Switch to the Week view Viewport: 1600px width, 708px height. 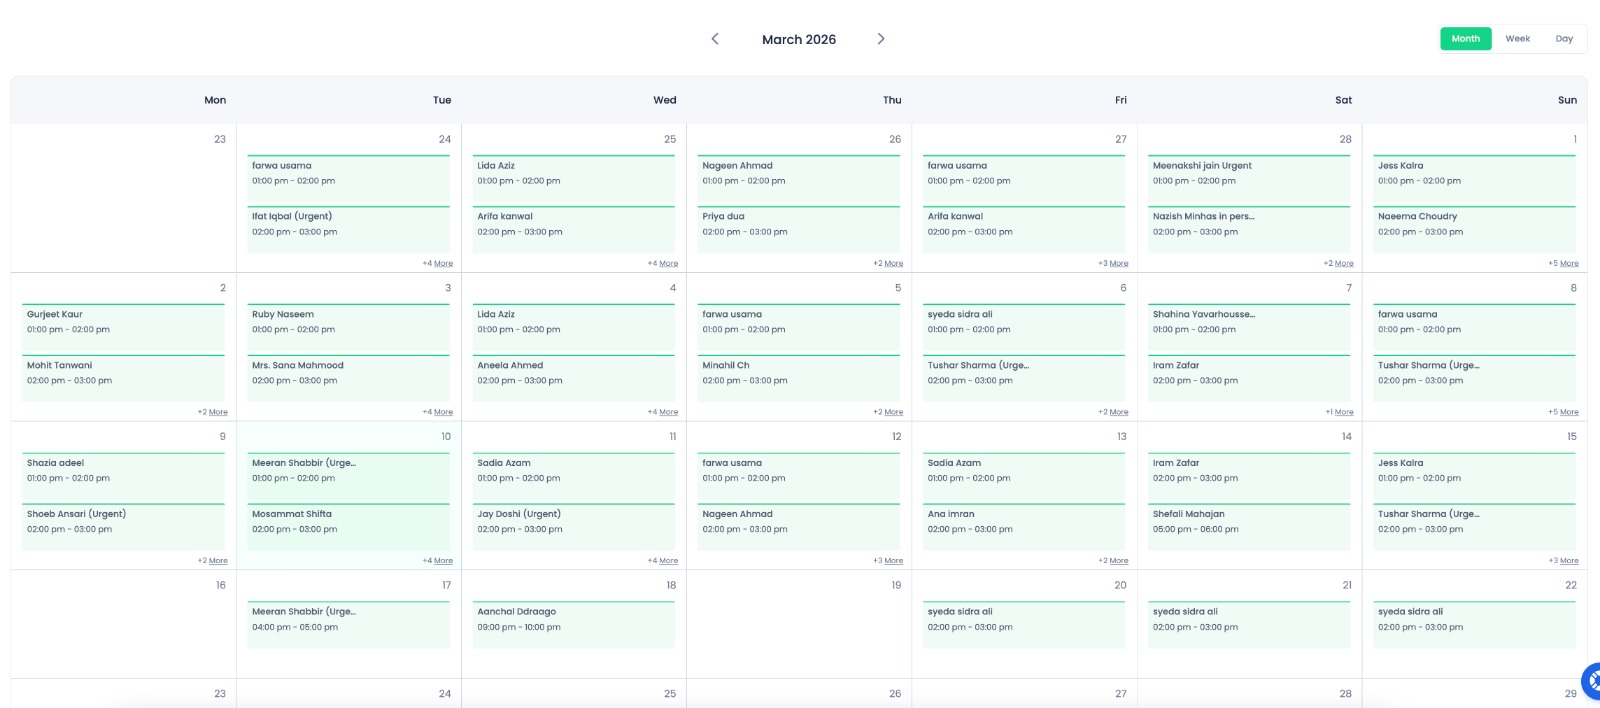click(x=1517, y=39)
